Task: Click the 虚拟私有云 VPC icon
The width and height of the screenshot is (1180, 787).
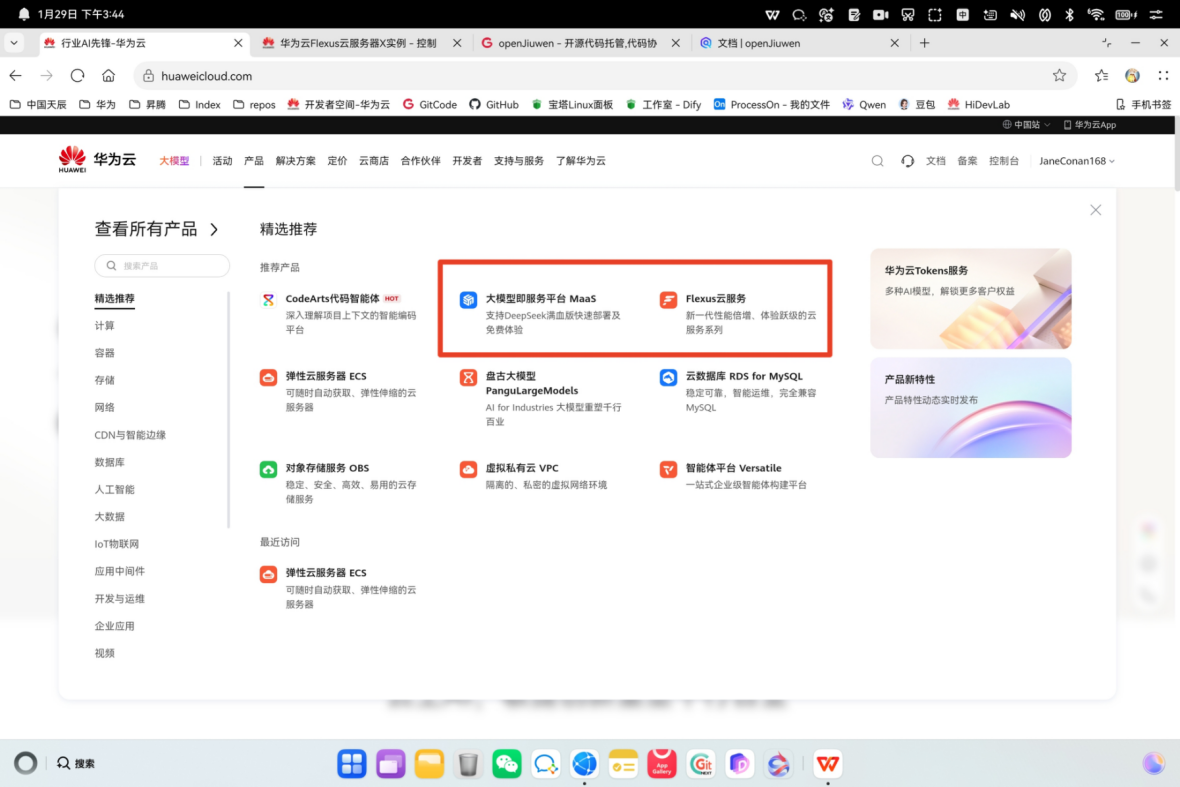Action: click(468, 469)
